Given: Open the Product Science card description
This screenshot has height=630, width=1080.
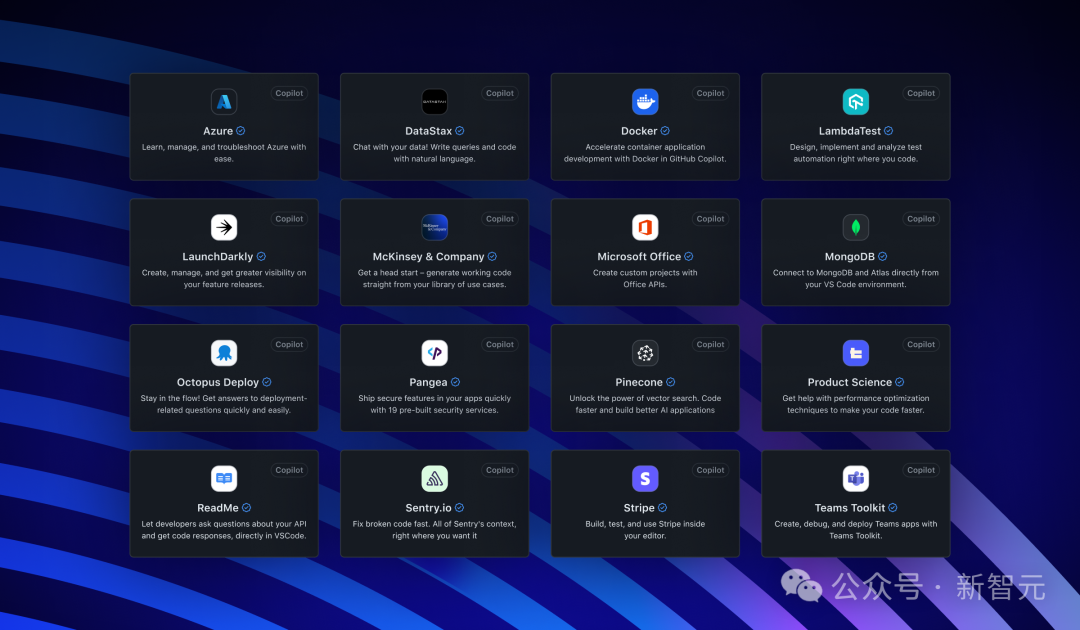Looking at the screenshot, I should [855, 404].
